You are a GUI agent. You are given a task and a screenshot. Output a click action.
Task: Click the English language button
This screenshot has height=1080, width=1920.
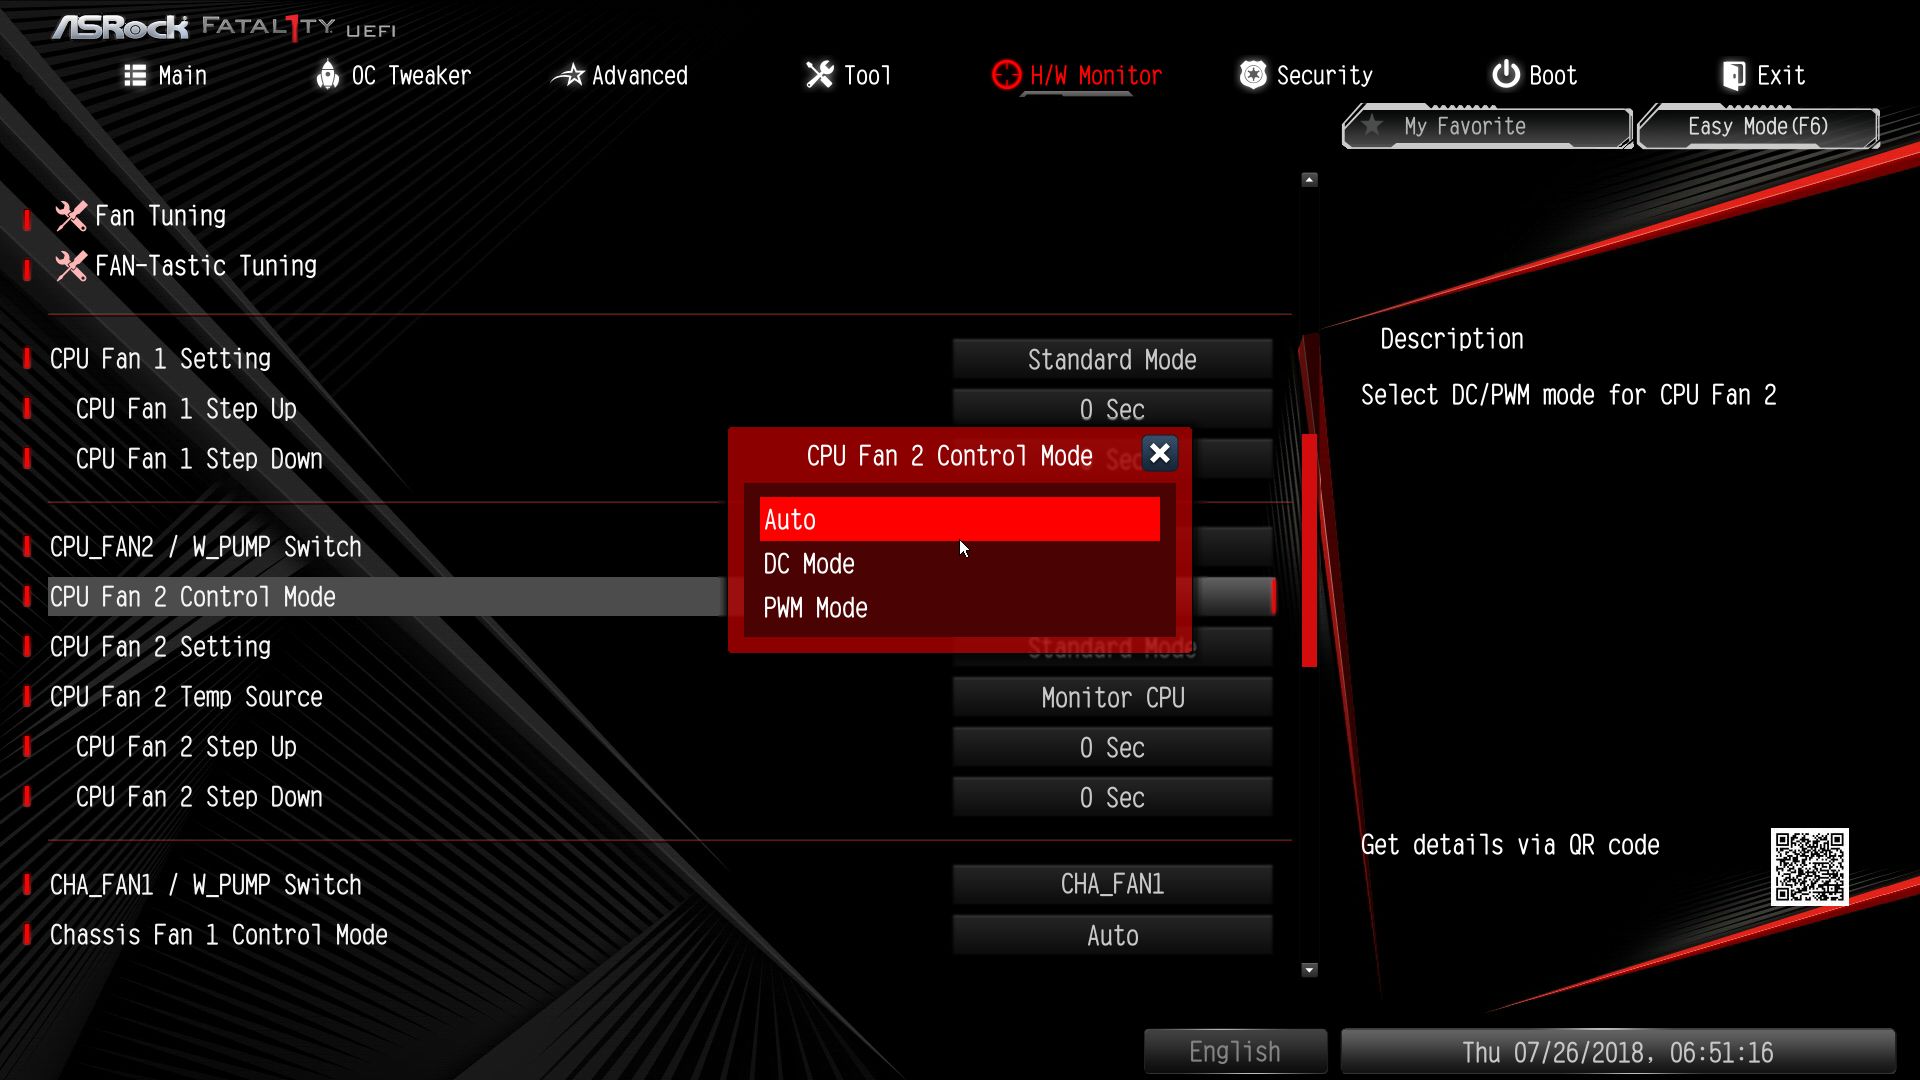(x=1235, y=1052)
